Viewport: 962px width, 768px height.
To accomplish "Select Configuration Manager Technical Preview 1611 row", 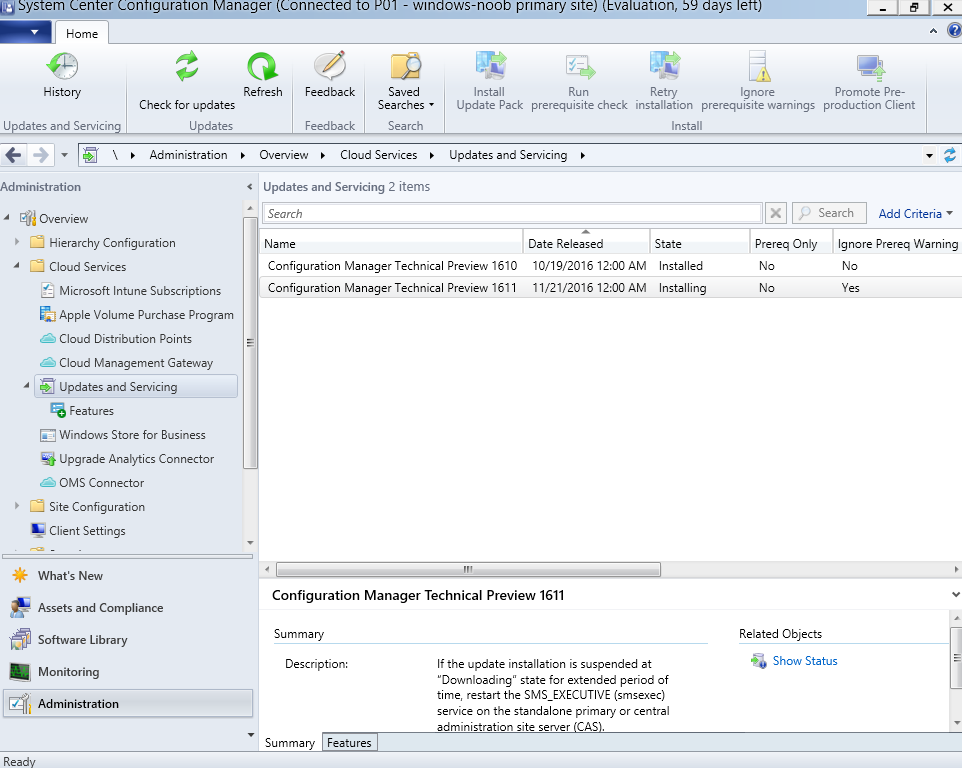I will pos(610,288).
